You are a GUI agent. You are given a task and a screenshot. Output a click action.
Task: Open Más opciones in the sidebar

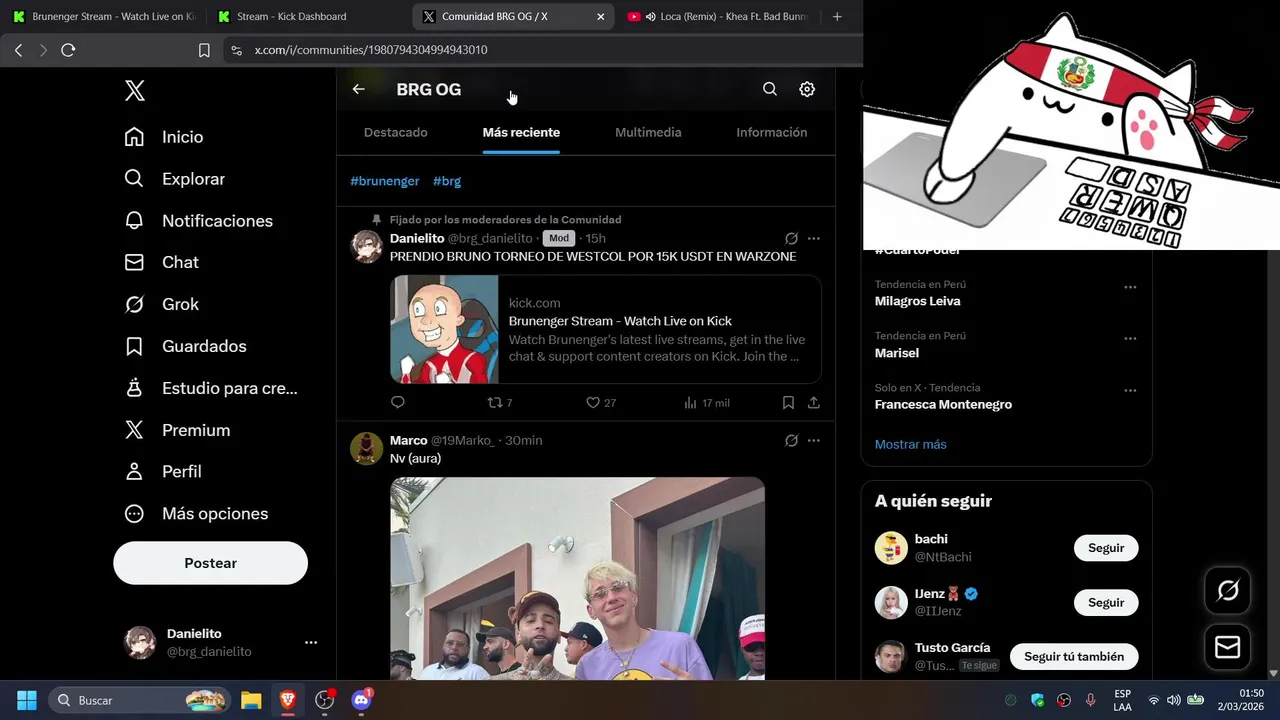coord(196,513)
